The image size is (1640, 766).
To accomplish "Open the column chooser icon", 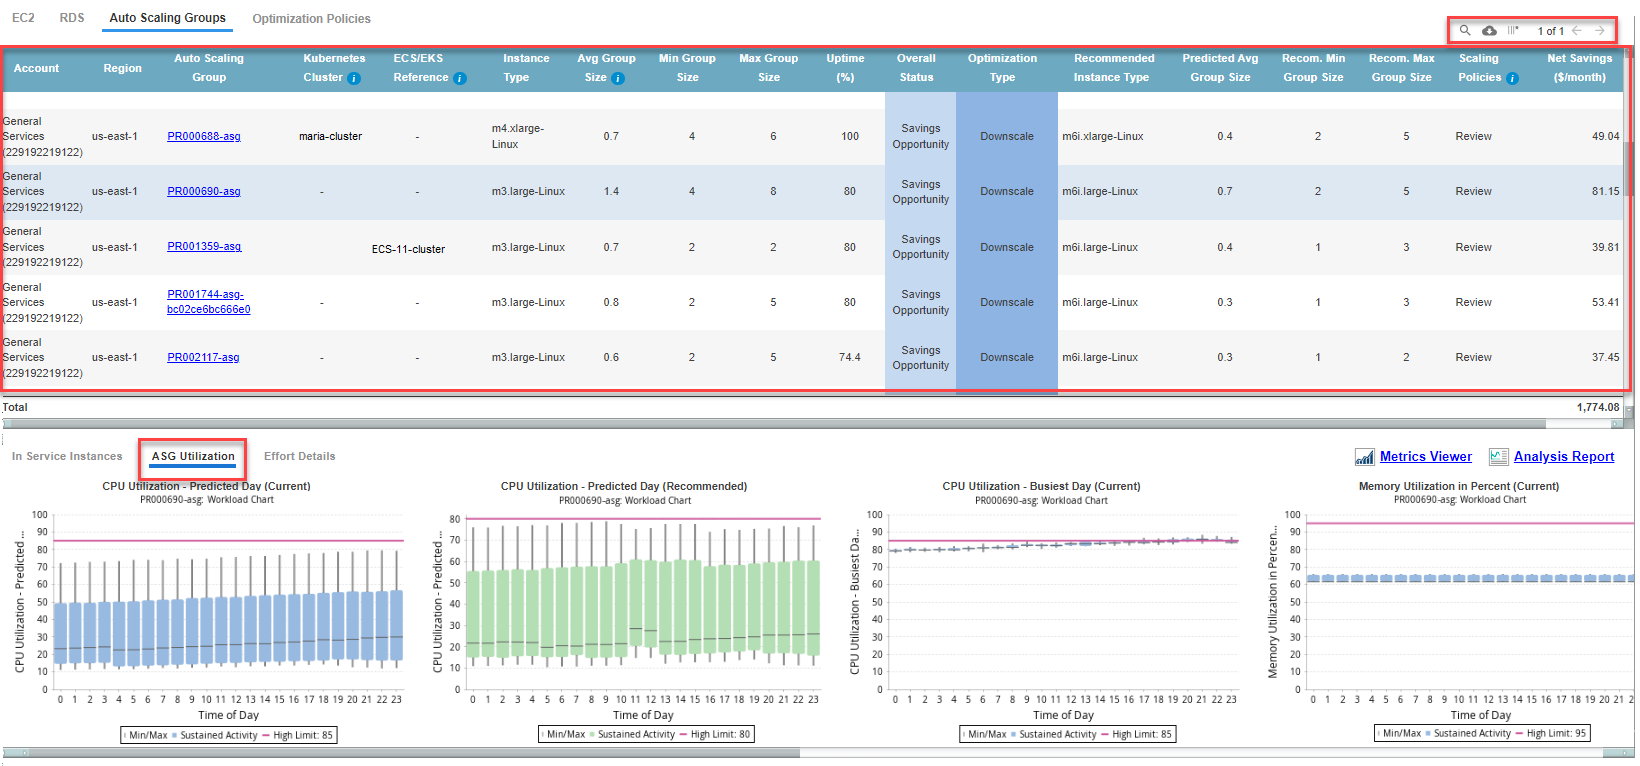I will click(x=1514, y=31).
